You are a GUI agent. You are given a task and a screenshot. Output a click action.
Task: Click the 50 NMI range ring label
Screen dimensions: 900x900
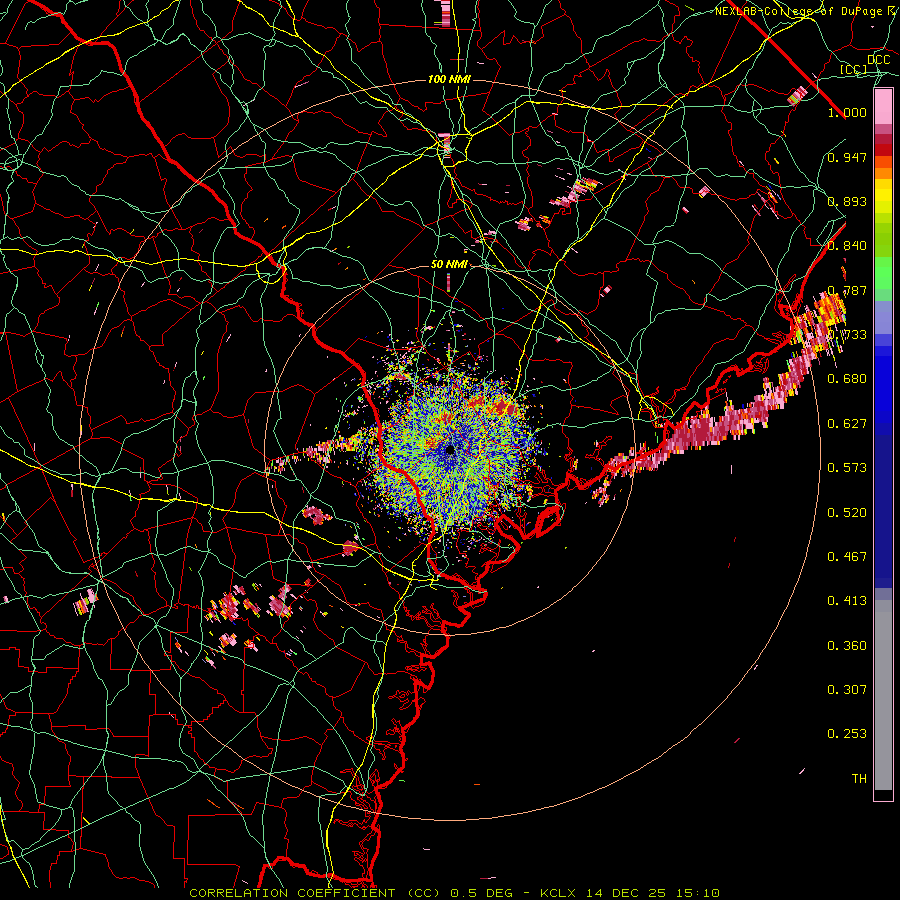449,265
